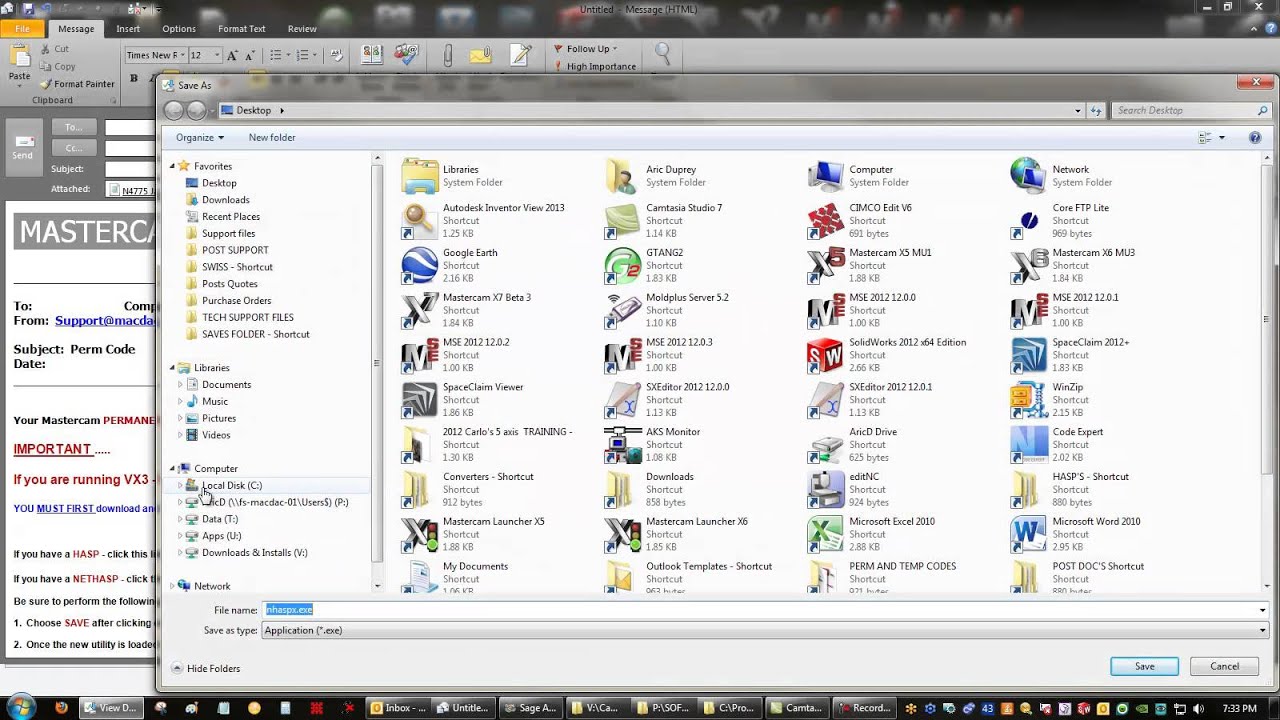Image resolution: width=1280 pixels, height=720 pixels.
Task: Click the Cancel button
Action: pos(1225,666)
